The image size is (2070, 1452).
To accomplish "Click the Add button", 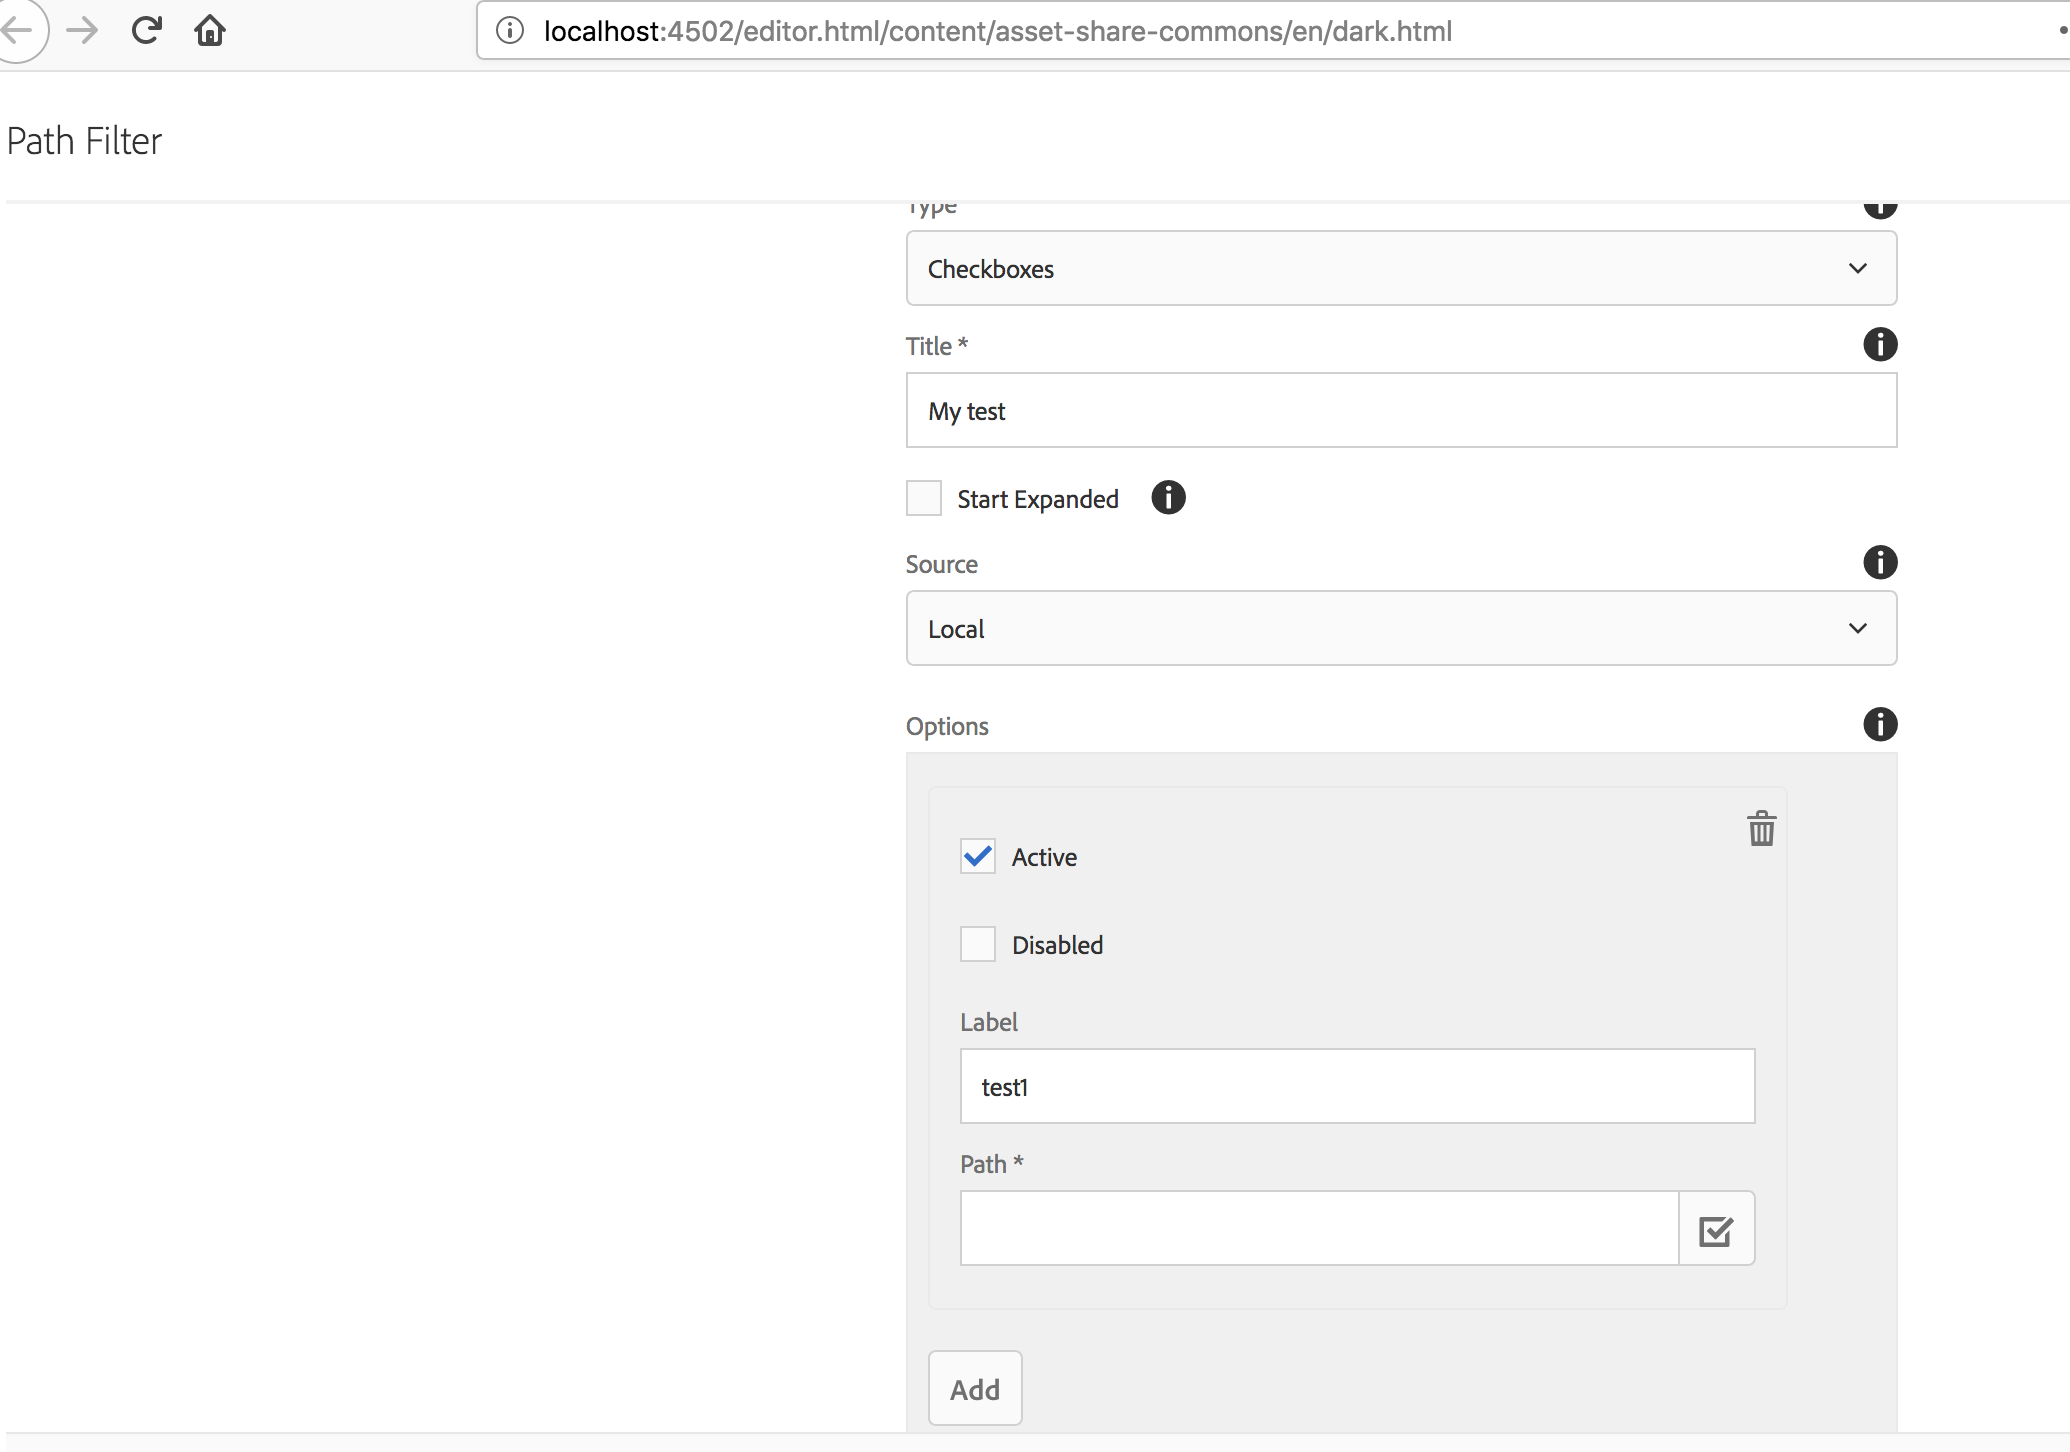I will click(x=974, y=1388).
